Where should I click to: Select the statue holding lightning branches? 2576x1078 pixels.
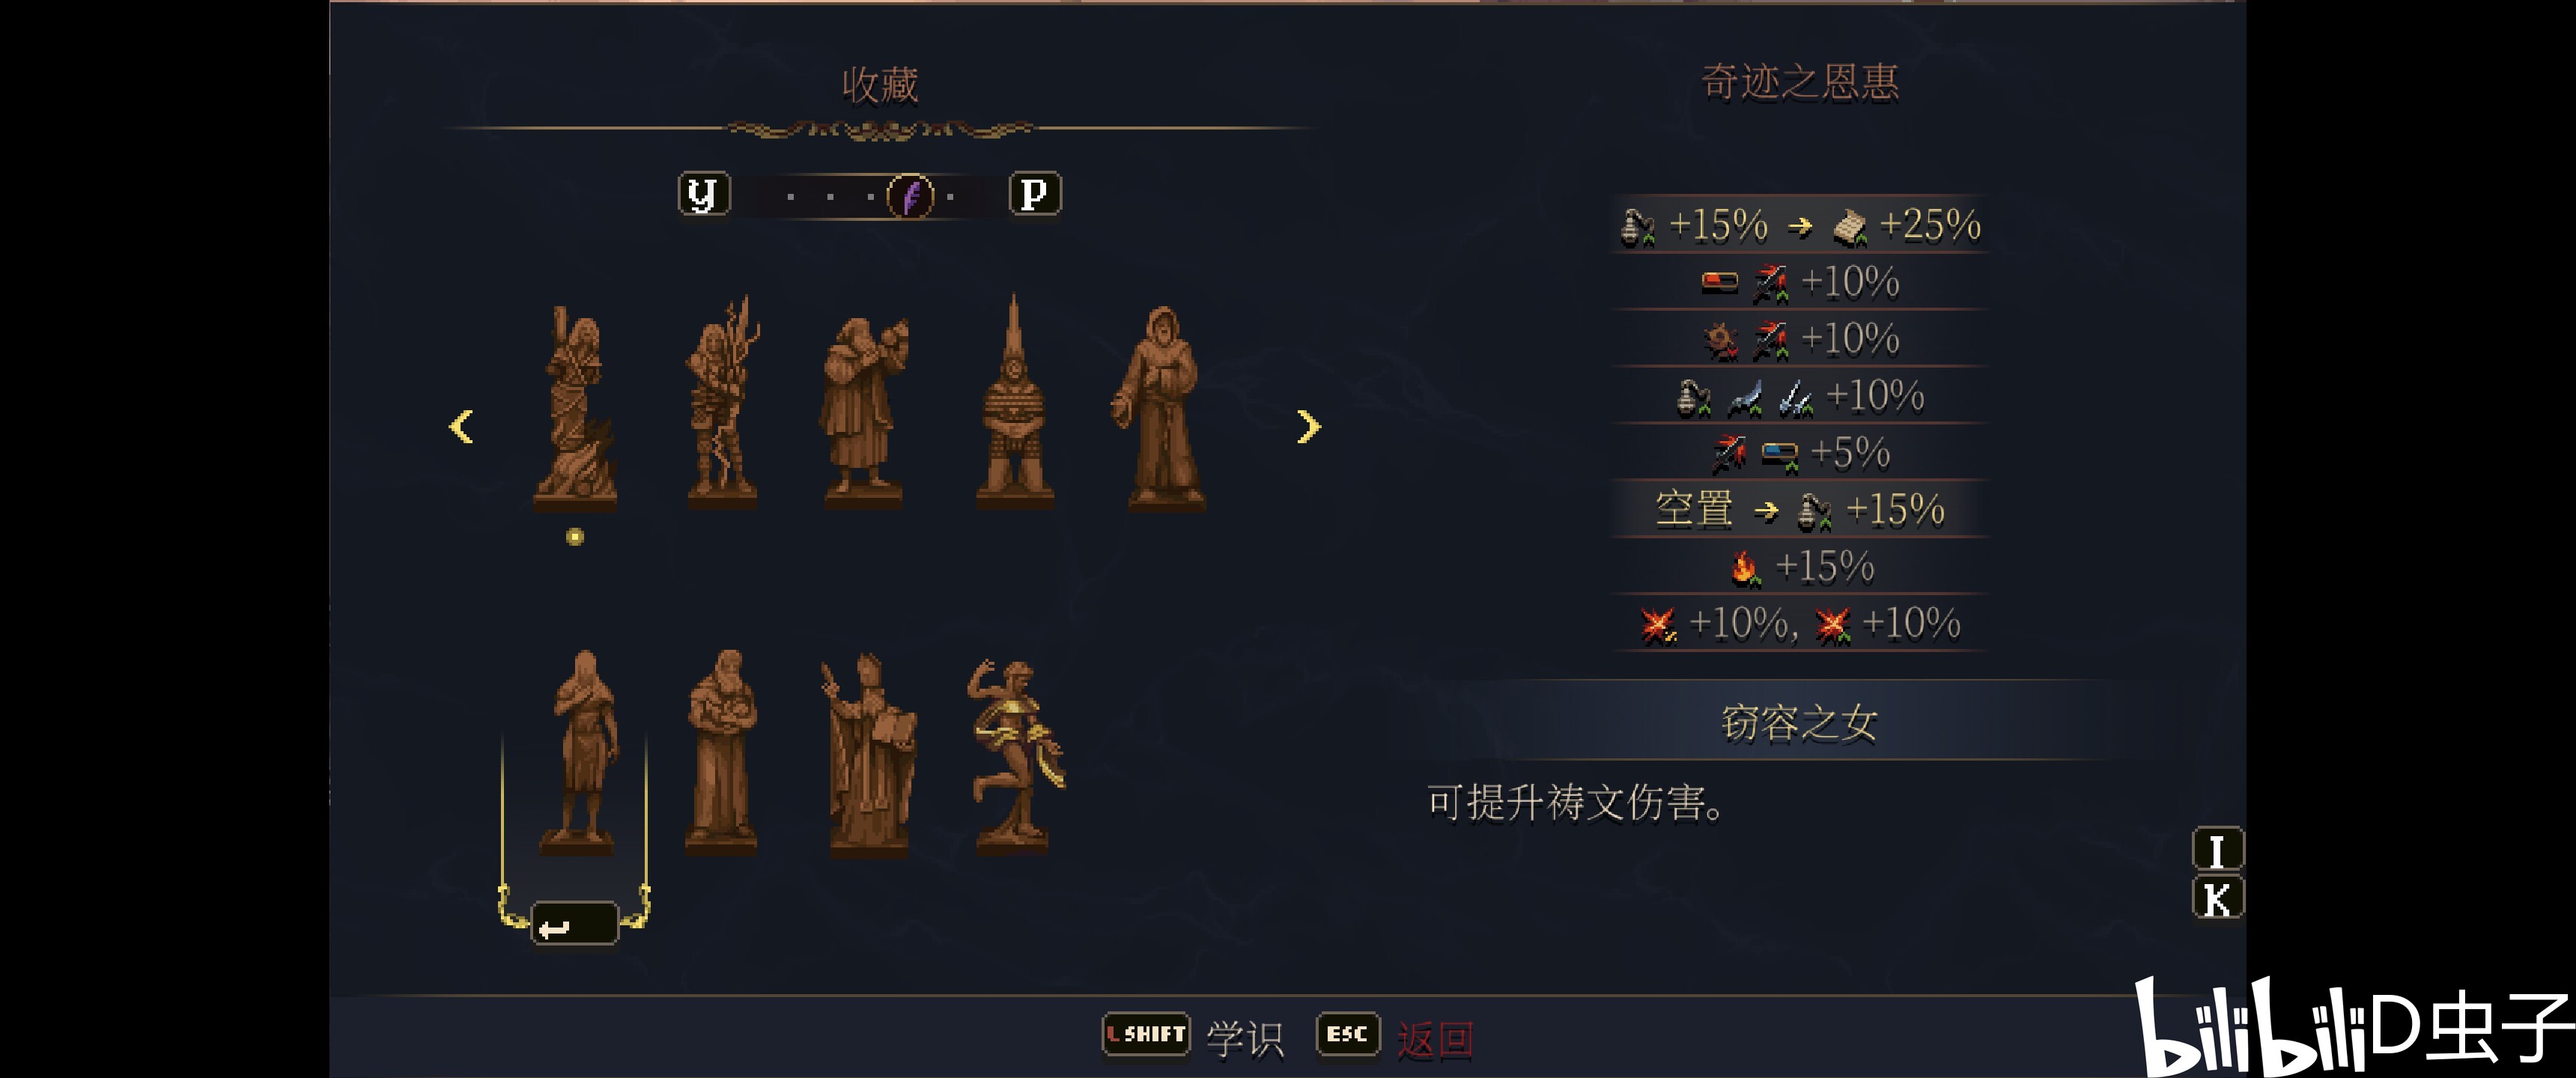click(722, 401)
